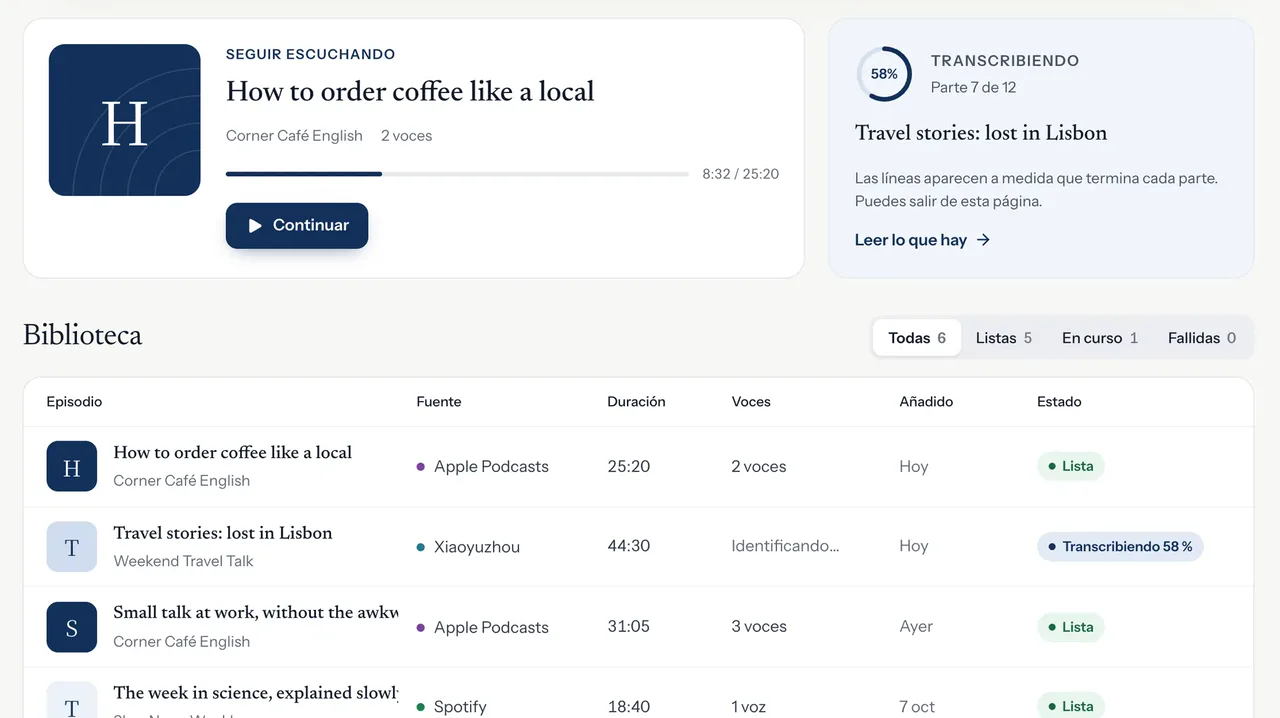The image size is (1280, 718).
Task: Open the Fallidas 0 tab
Action: pyautogui.click(x=1202, y=338)
